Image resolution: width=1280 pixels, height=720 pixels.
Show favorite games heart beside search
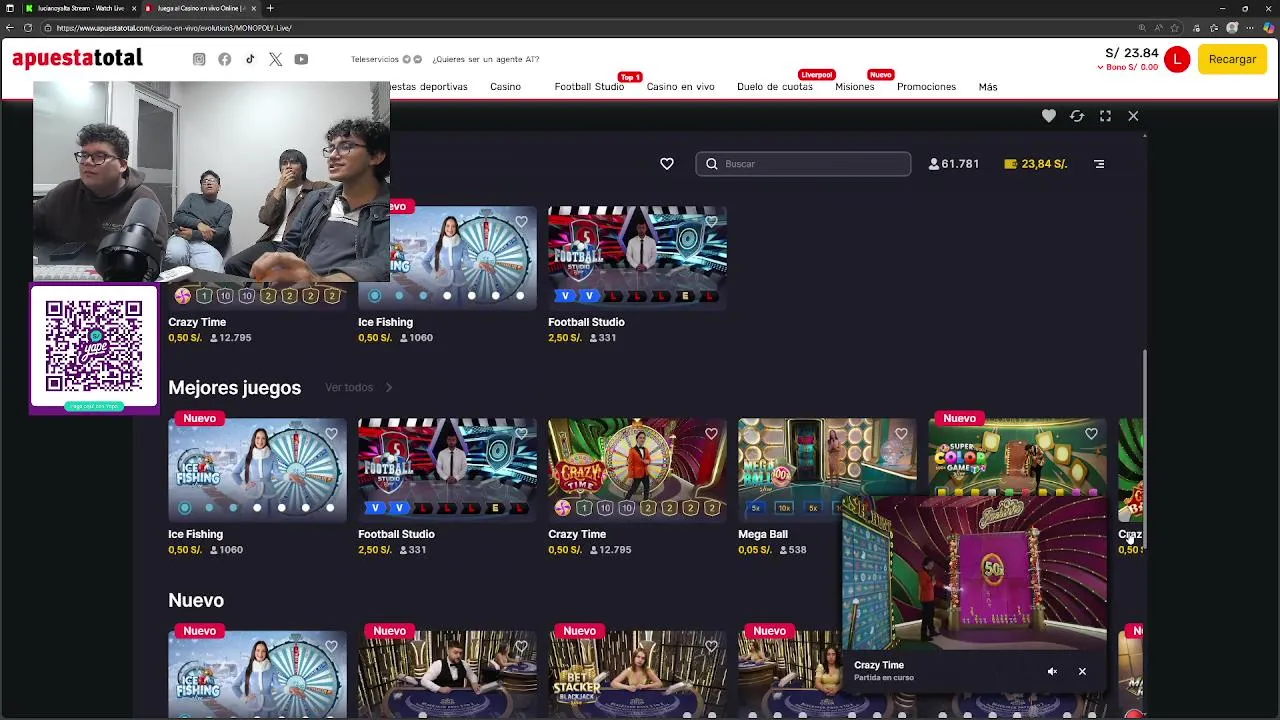click(x=667, y=164)
